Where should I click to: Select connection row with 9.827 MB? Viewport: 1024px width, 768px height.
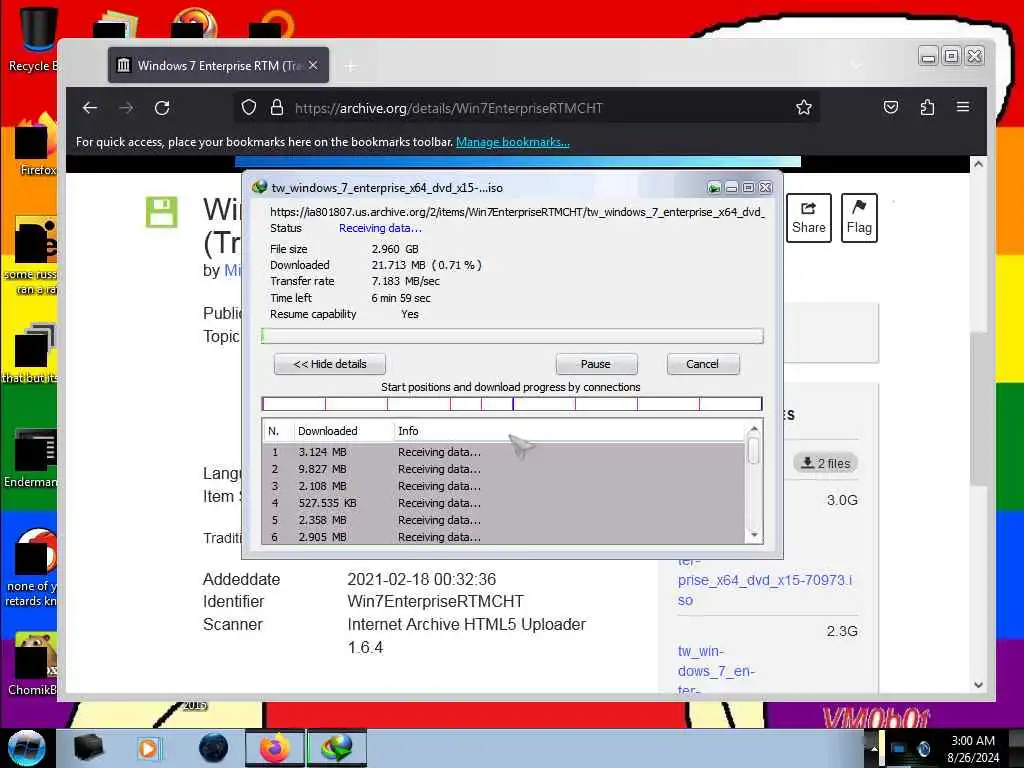(x=503, y=469)
